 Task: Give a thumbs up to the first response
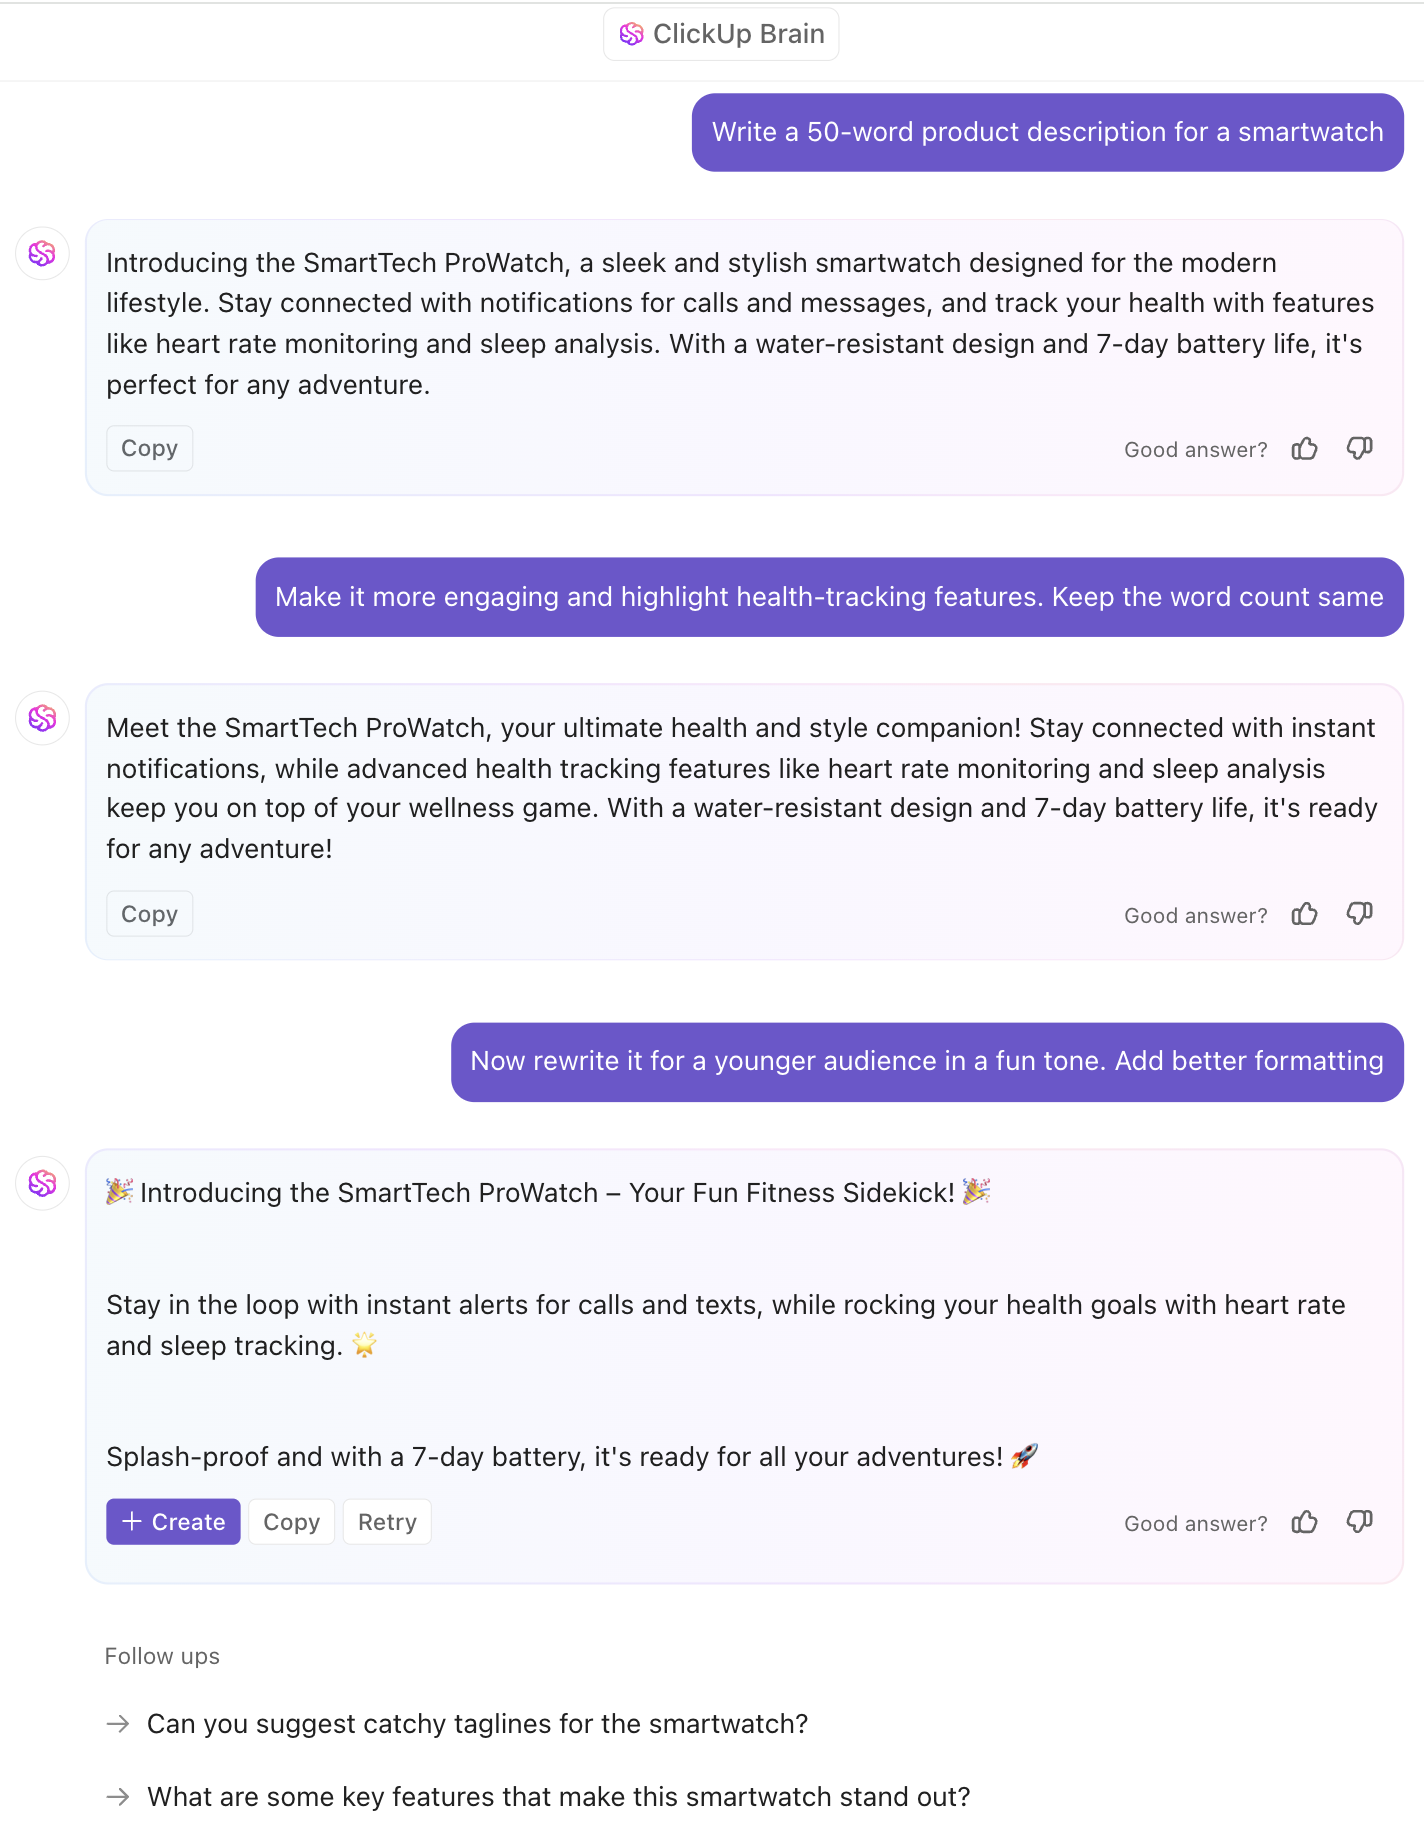coord(1304,448)
